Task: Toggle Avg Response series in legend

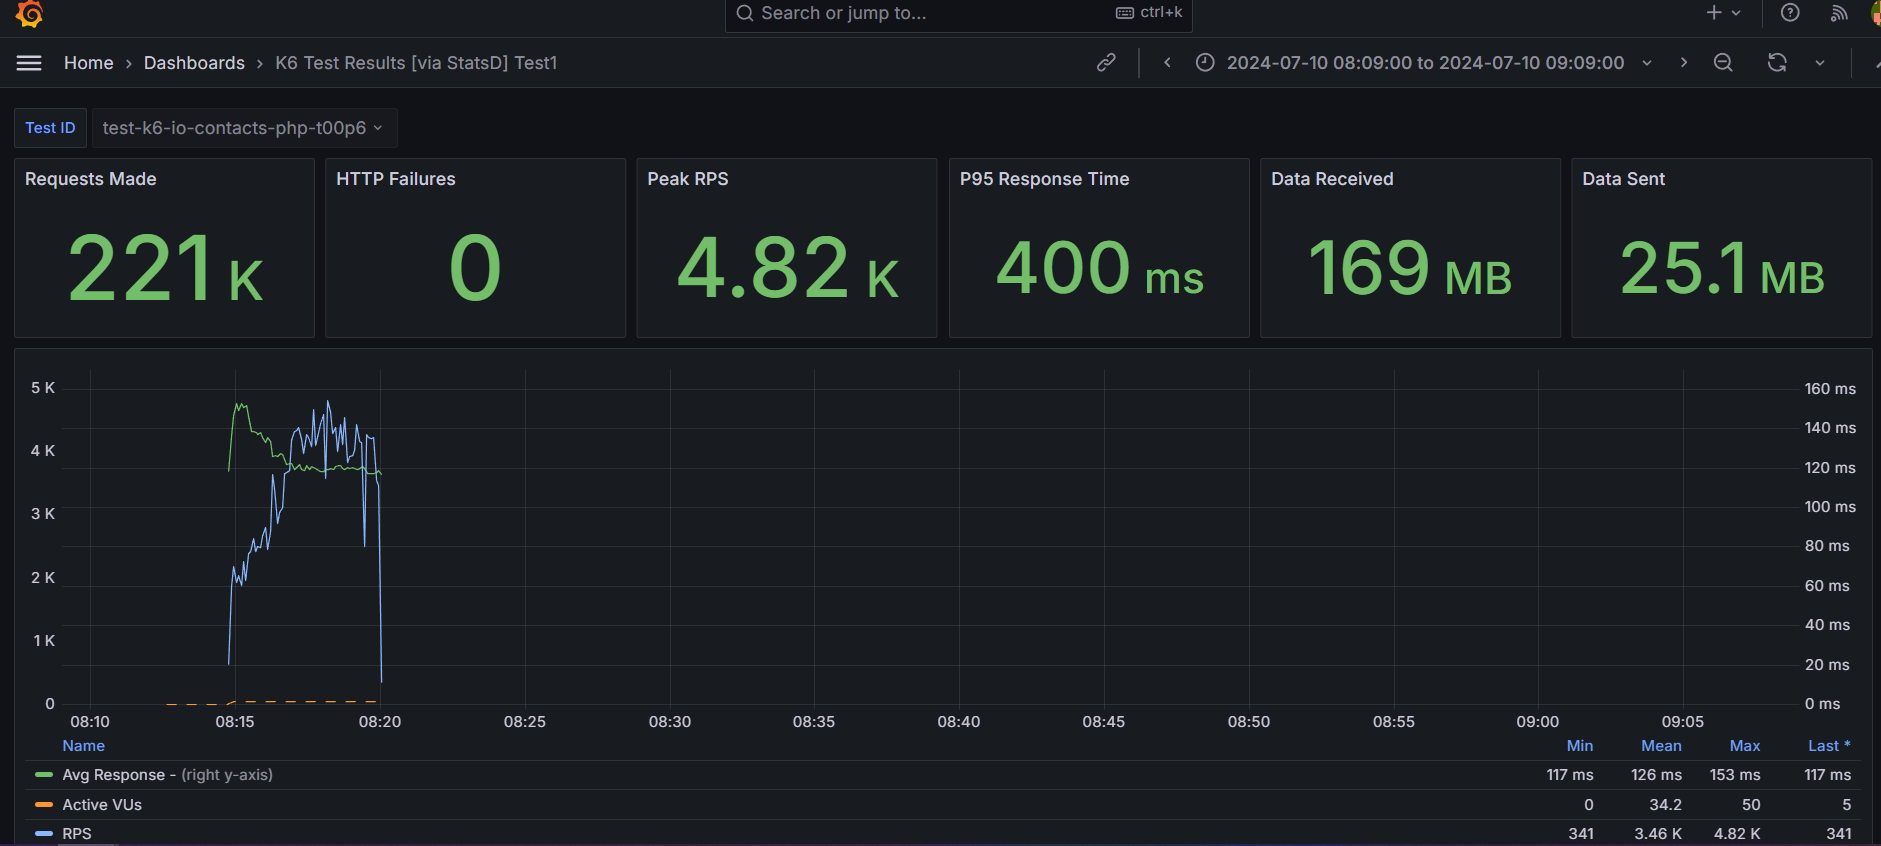Action: coord(113,775)
